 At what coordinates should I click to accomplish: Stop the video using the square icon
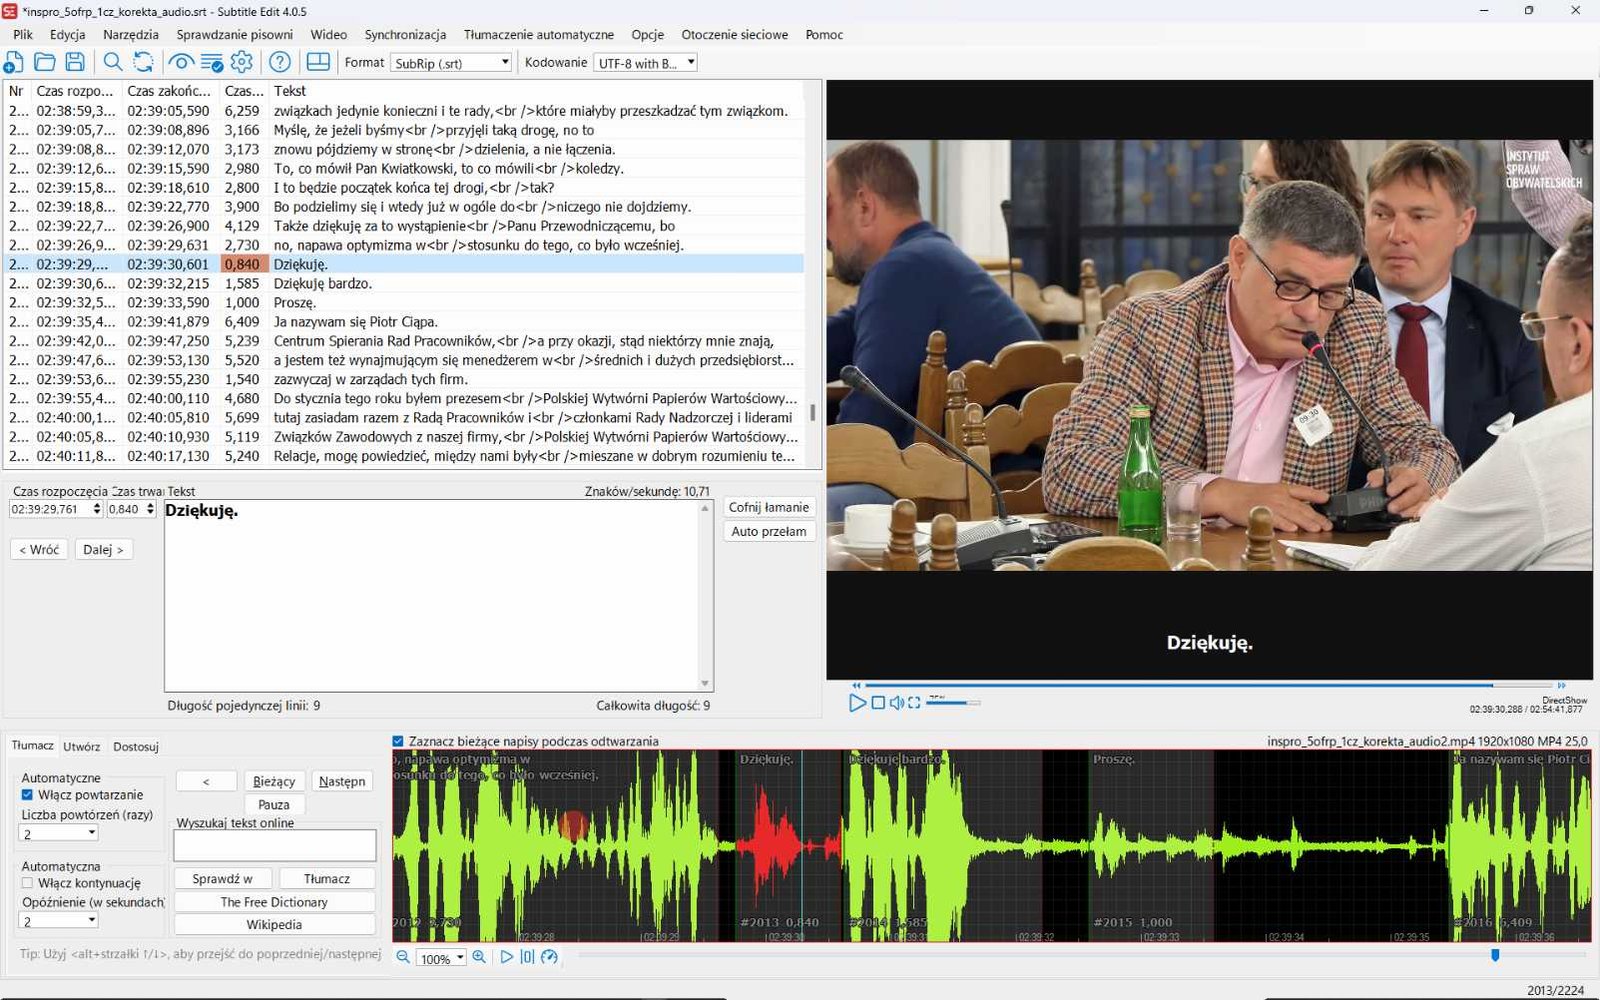click(878, 703)
